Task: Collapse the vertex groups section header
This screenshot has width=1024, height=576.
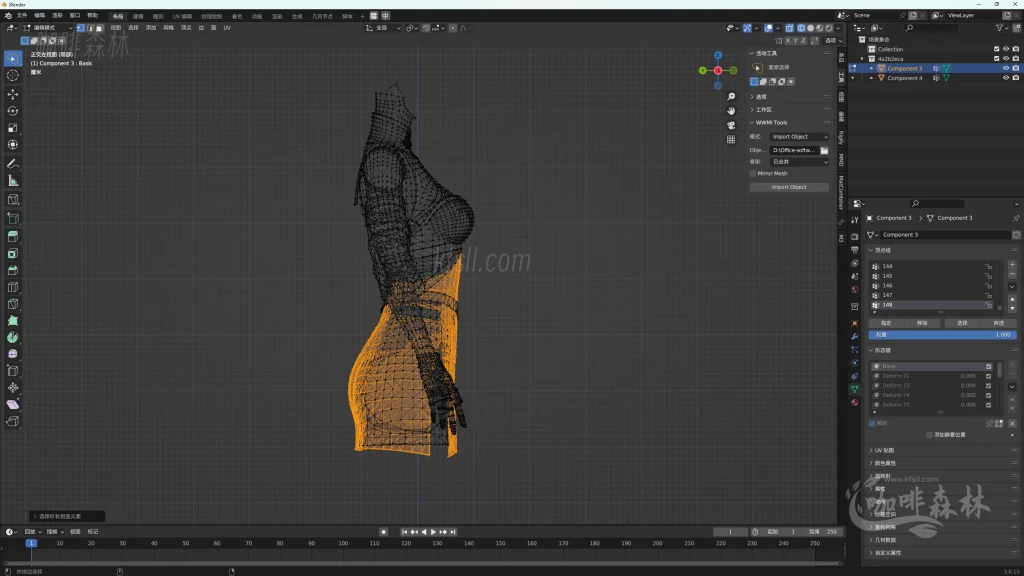Action: pos(882,250)
